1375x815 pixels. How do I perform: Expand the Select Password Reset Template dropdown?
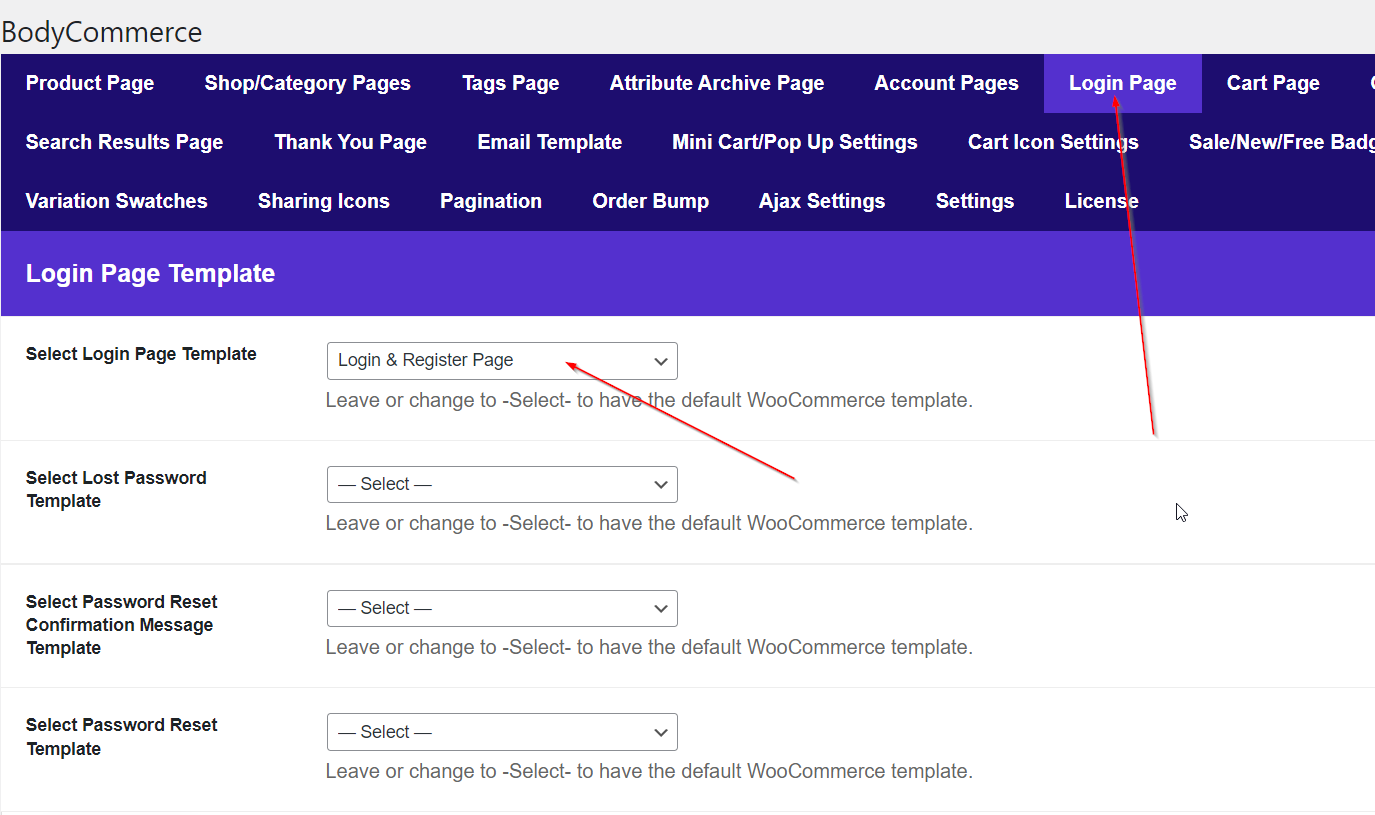(502, 732)
